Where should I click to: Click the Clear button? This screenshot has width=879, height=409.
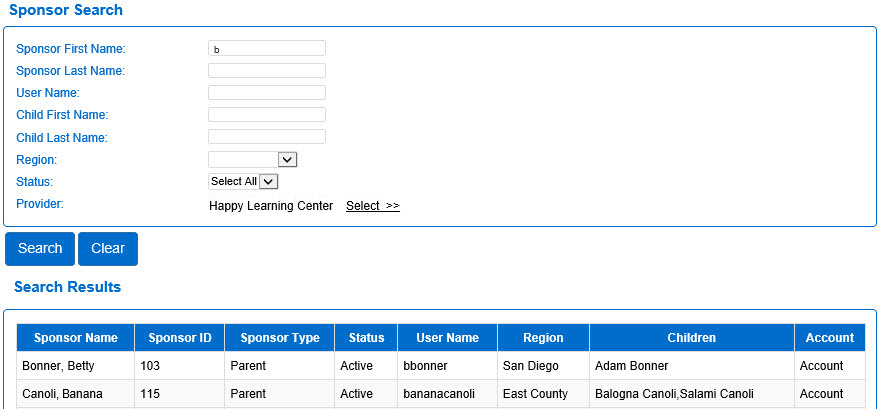click(108, 249)
